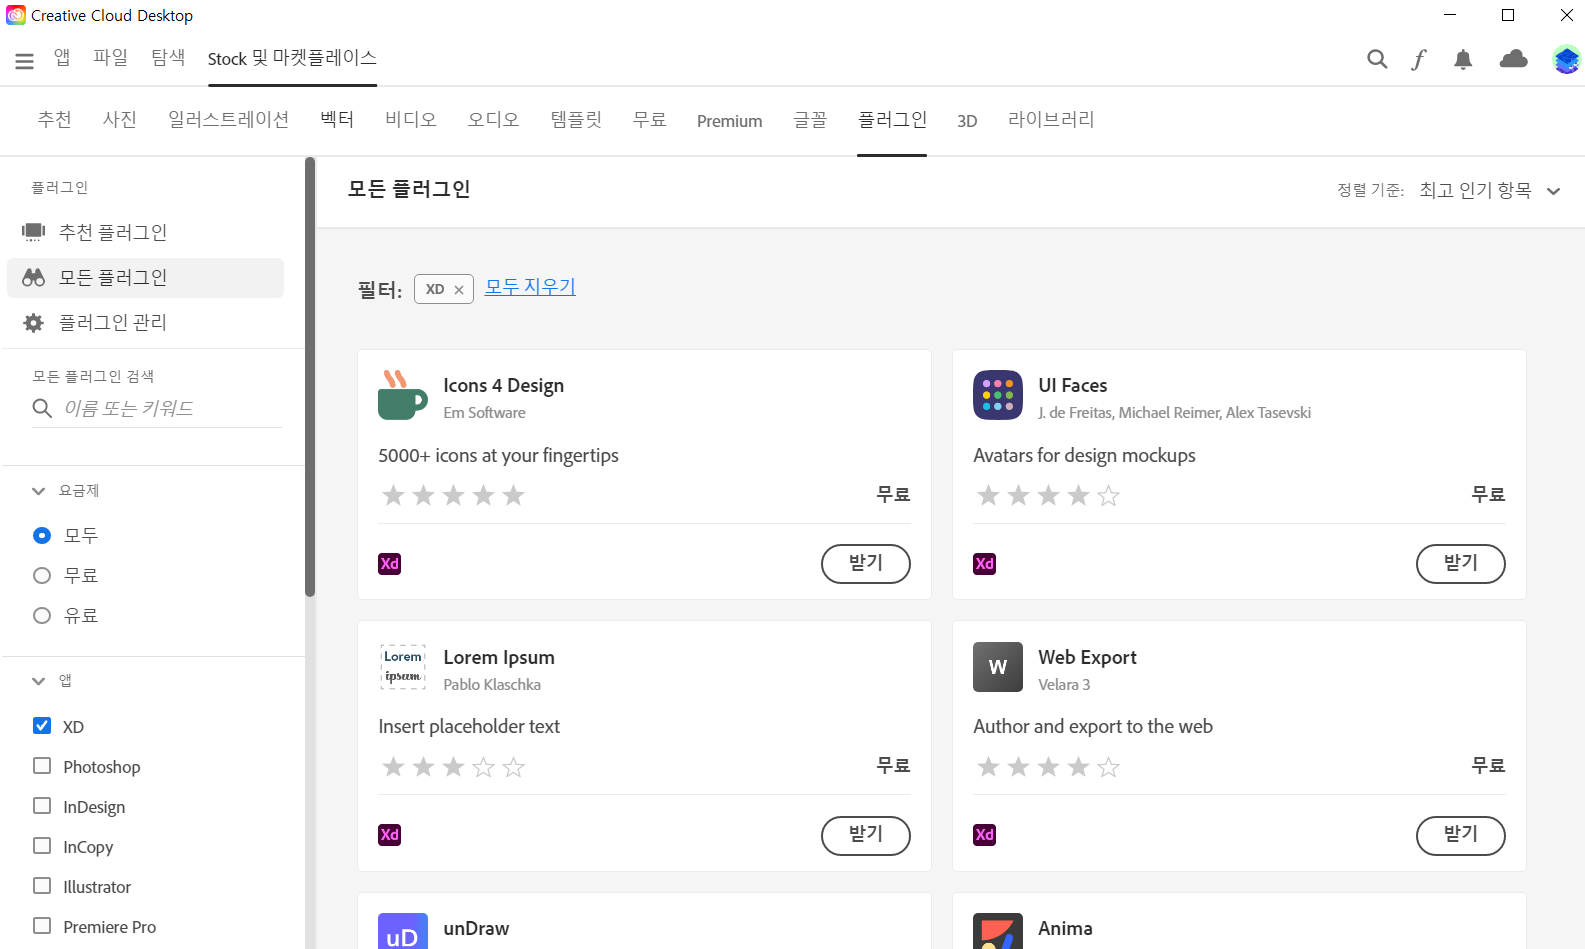Click 받기 for UI Faces
The image size is (1585, 949).
(x=1461, y=564)
